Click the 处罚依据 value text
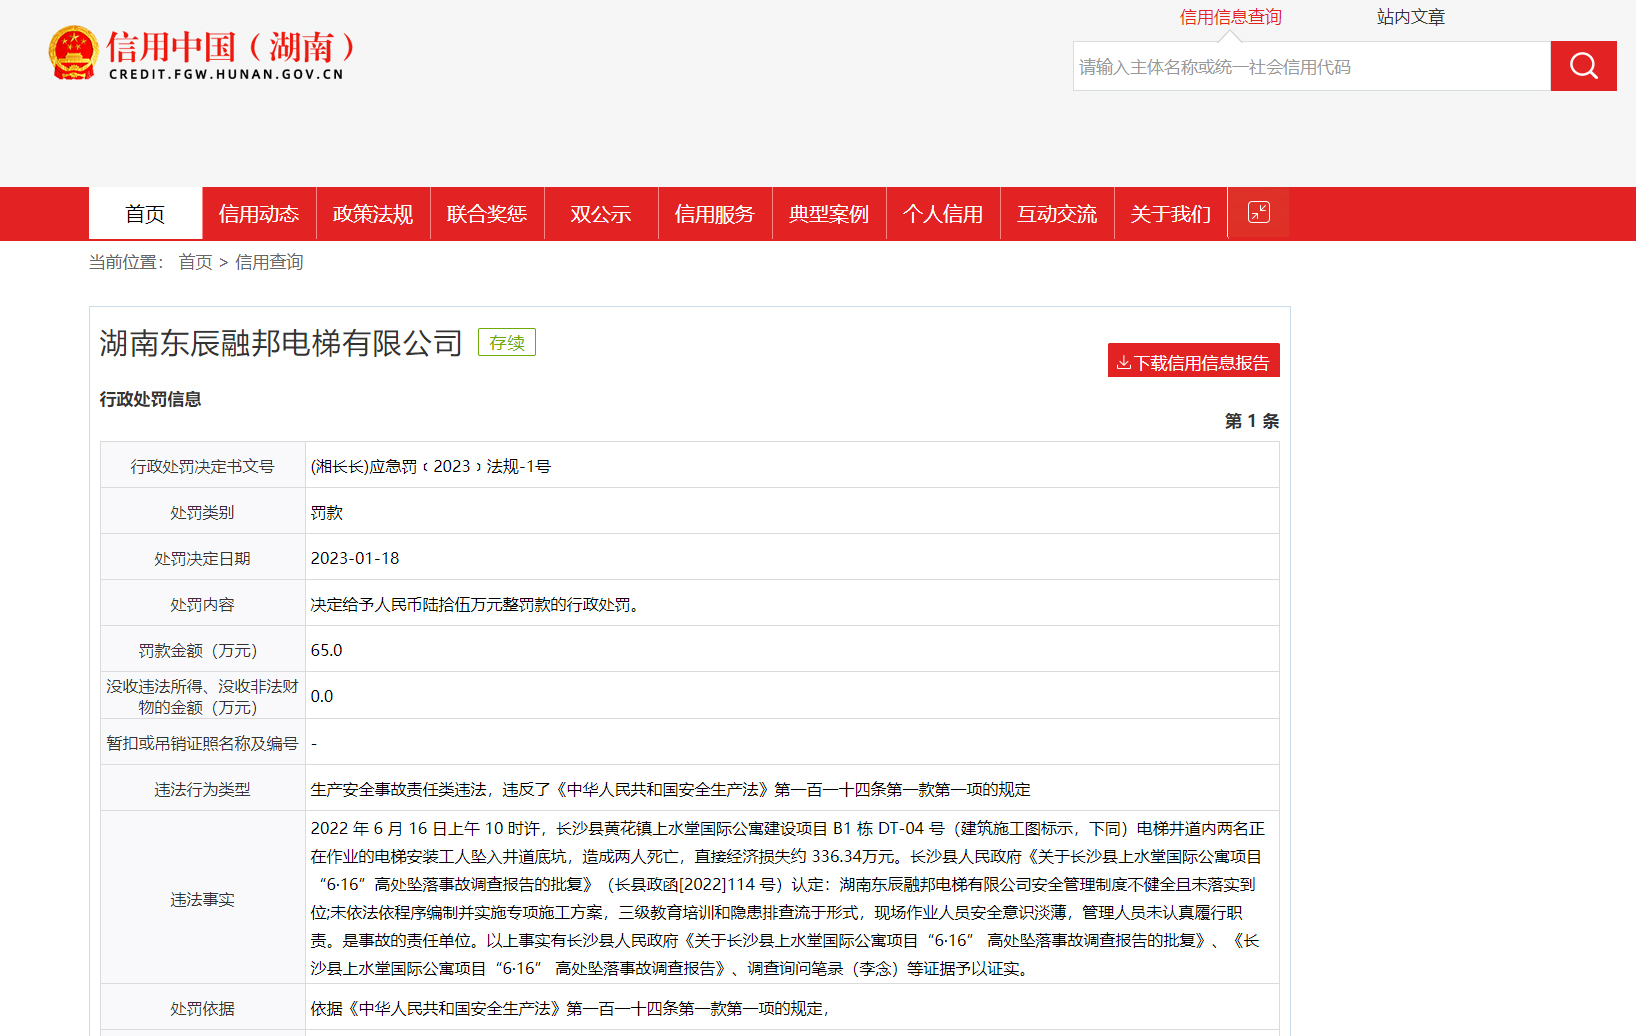Screen dimensions: 1636x1036 [x=570, y=1008]
